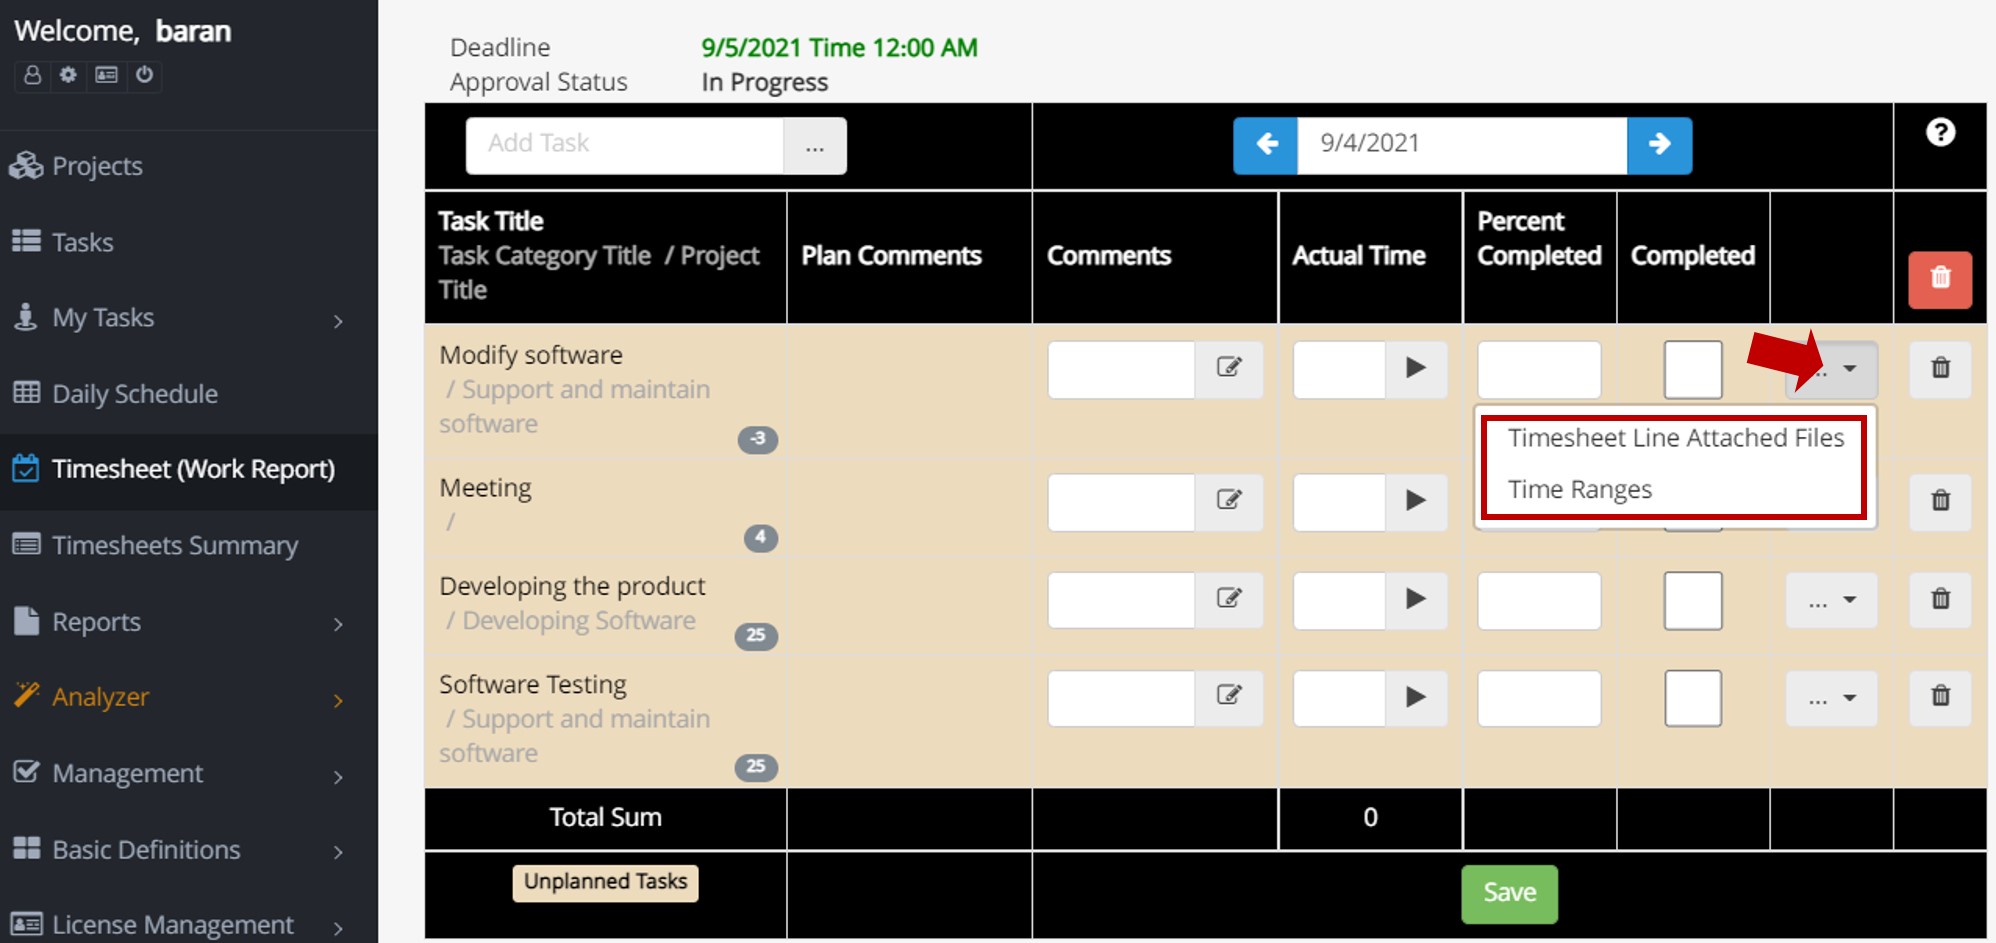Open Timesheets Summary from the sidebar
Screen dimensions: 1996x943
click(174, 546)
